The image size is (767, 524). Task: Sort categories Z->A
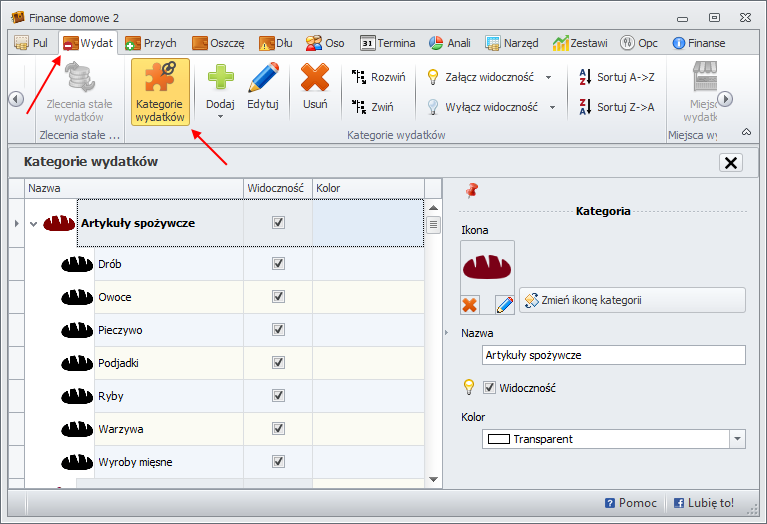pos(617,107)
